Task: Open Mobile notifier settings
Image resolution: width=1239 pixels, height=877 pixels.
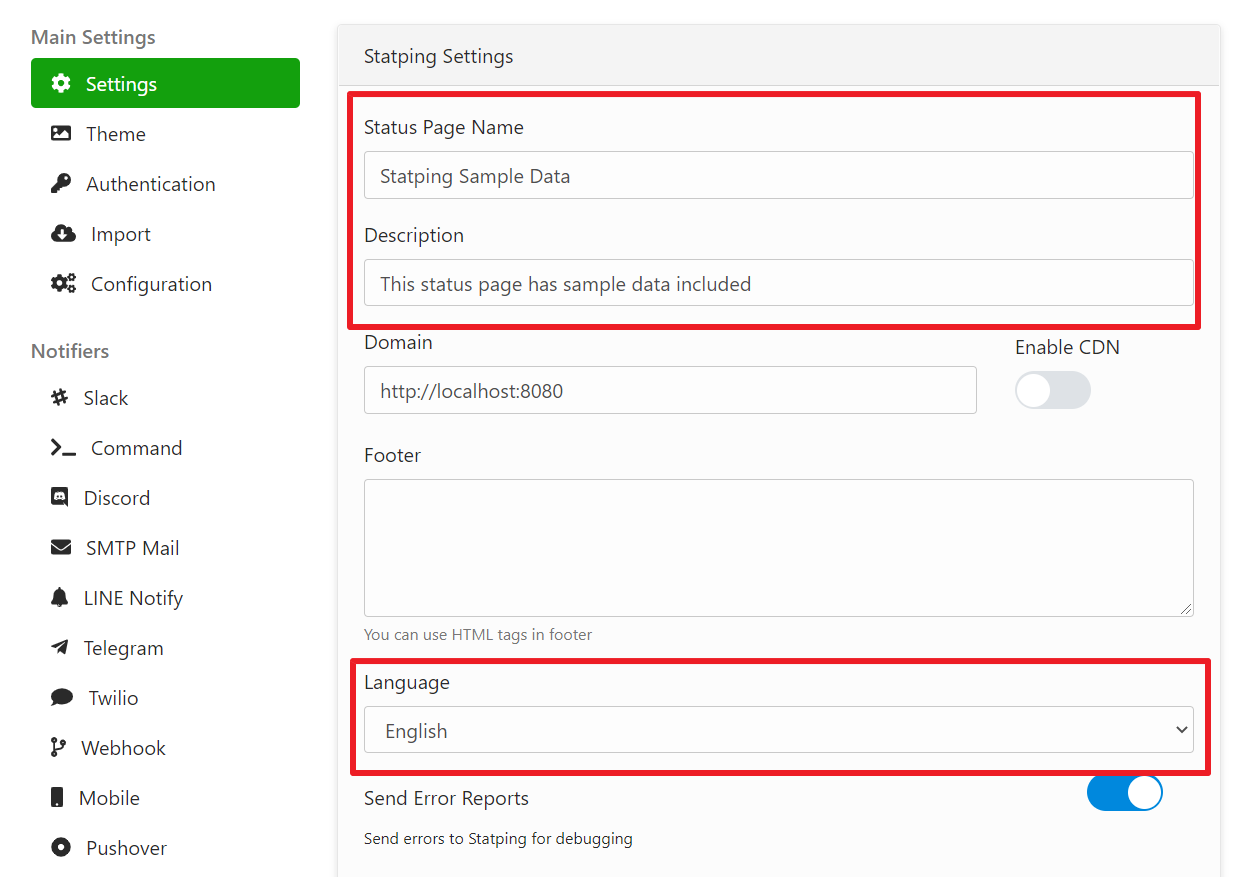Action: click(165, 797)
